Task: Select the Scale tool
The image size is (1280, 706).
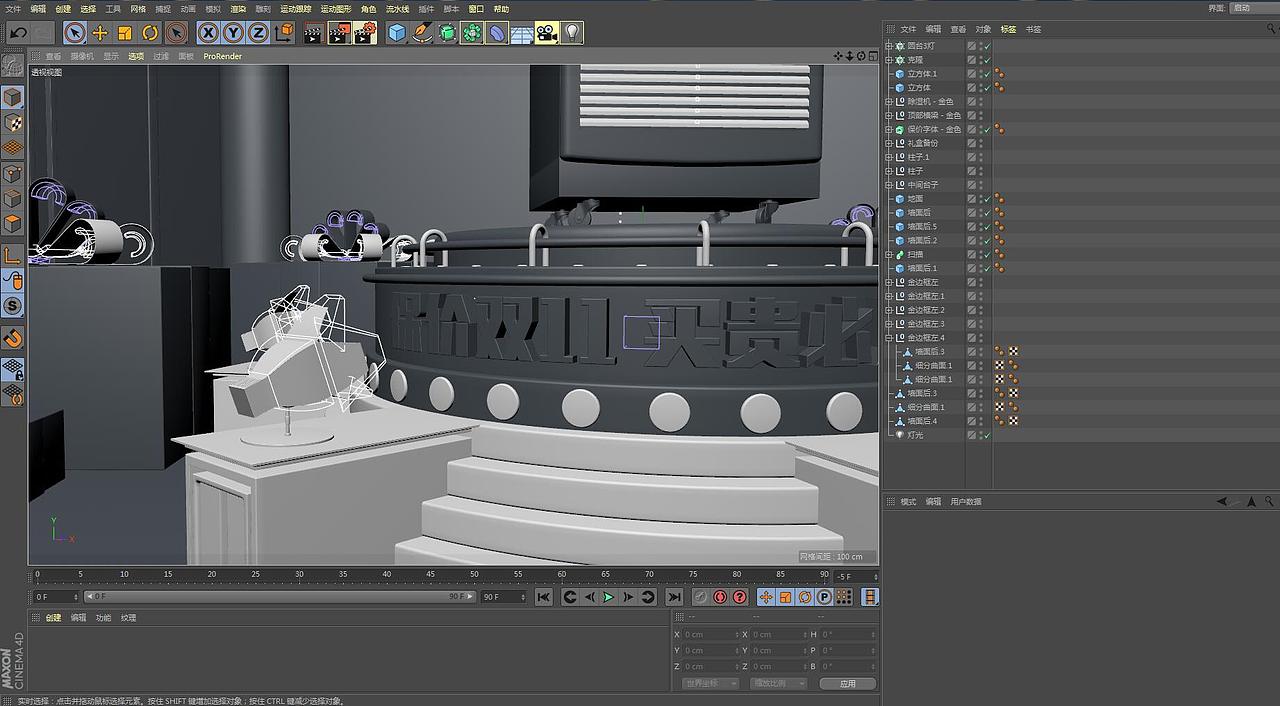Action: click(124, 32)
